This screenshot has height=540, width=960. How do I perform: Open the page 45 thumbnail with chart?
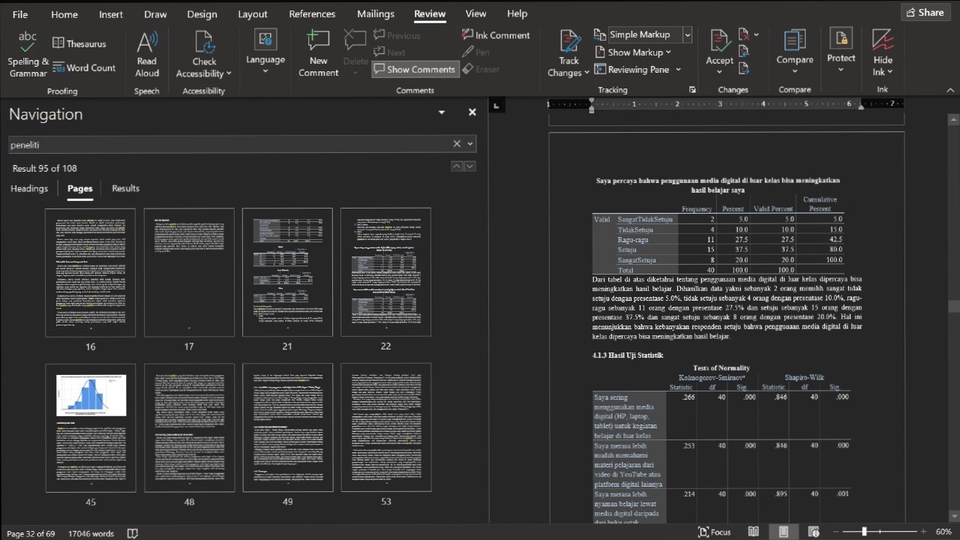(x=91, y=428)
